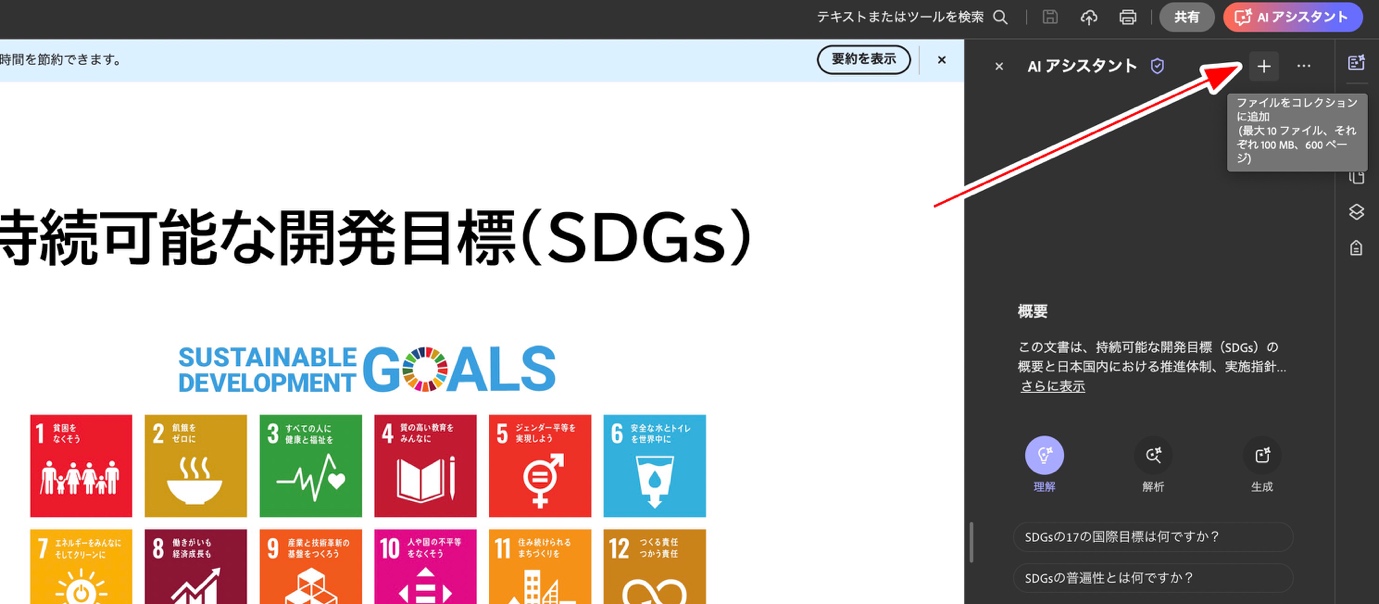Click the copy pages icon in sidebar
Viewport: 1379px width, 604px height.
pos(1356,175)
